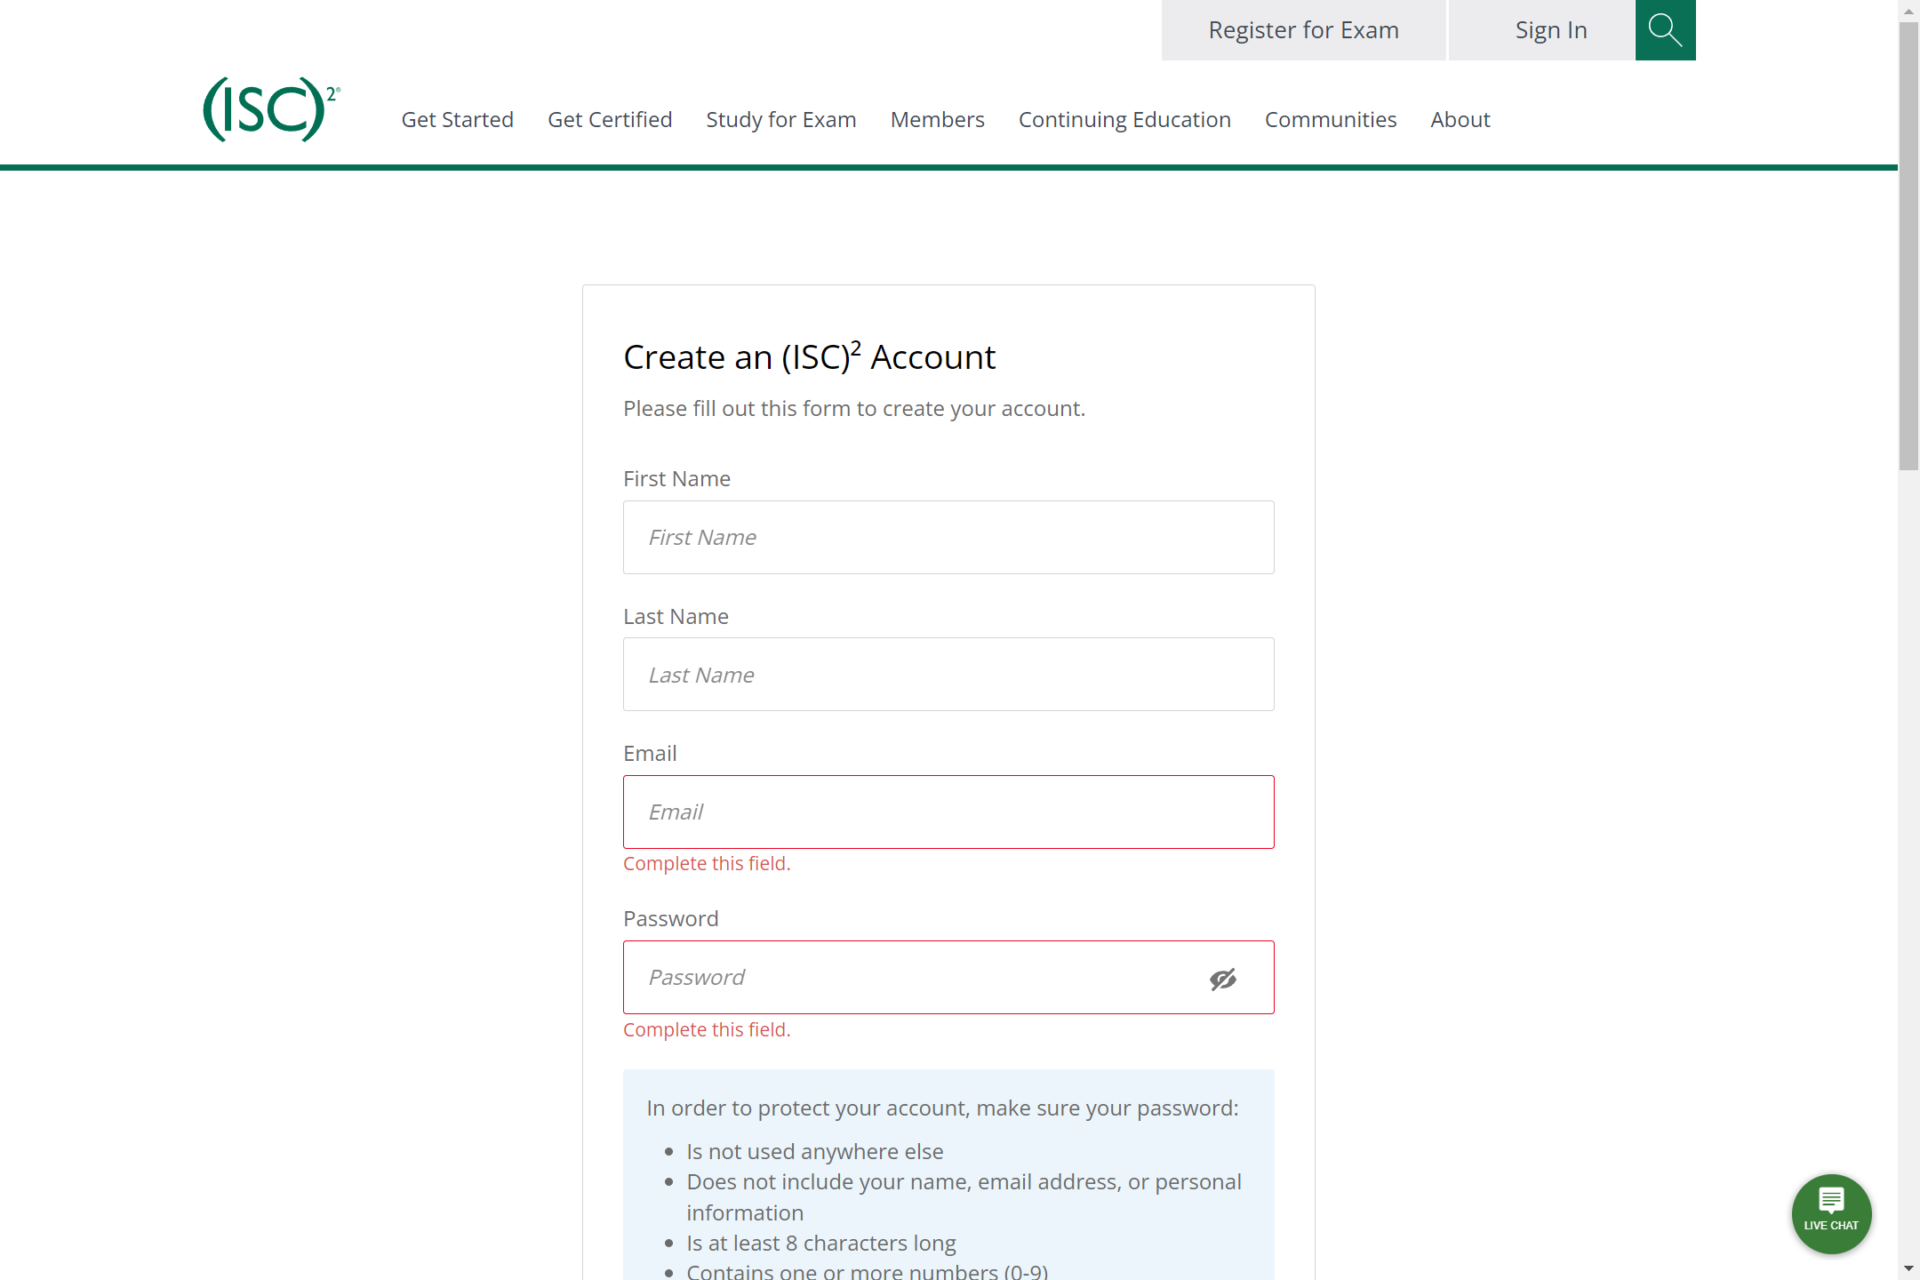Click the scrollbar up arrow
Viewport: 1920px width, 1280px height.
point(1908,10)
